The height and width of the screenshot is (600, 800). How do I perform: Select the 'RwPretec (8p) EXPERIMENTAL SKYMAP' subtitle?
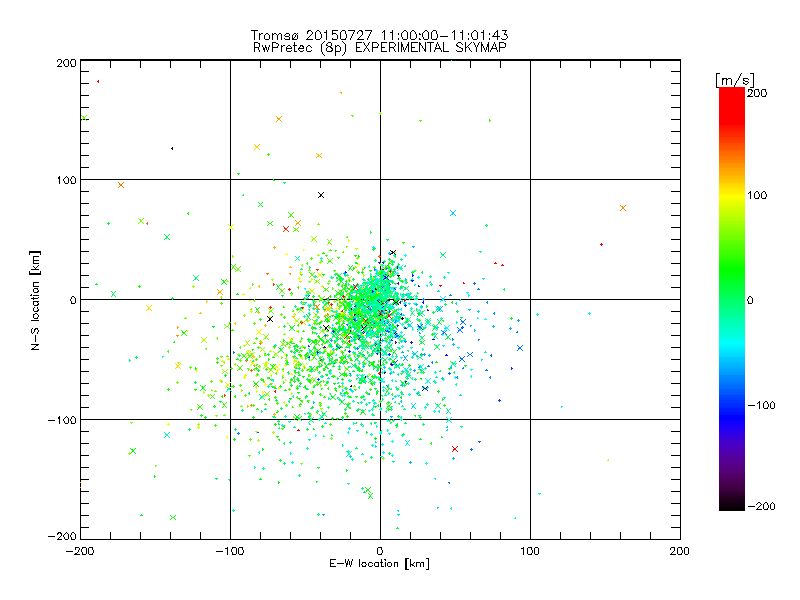point(380,47)
